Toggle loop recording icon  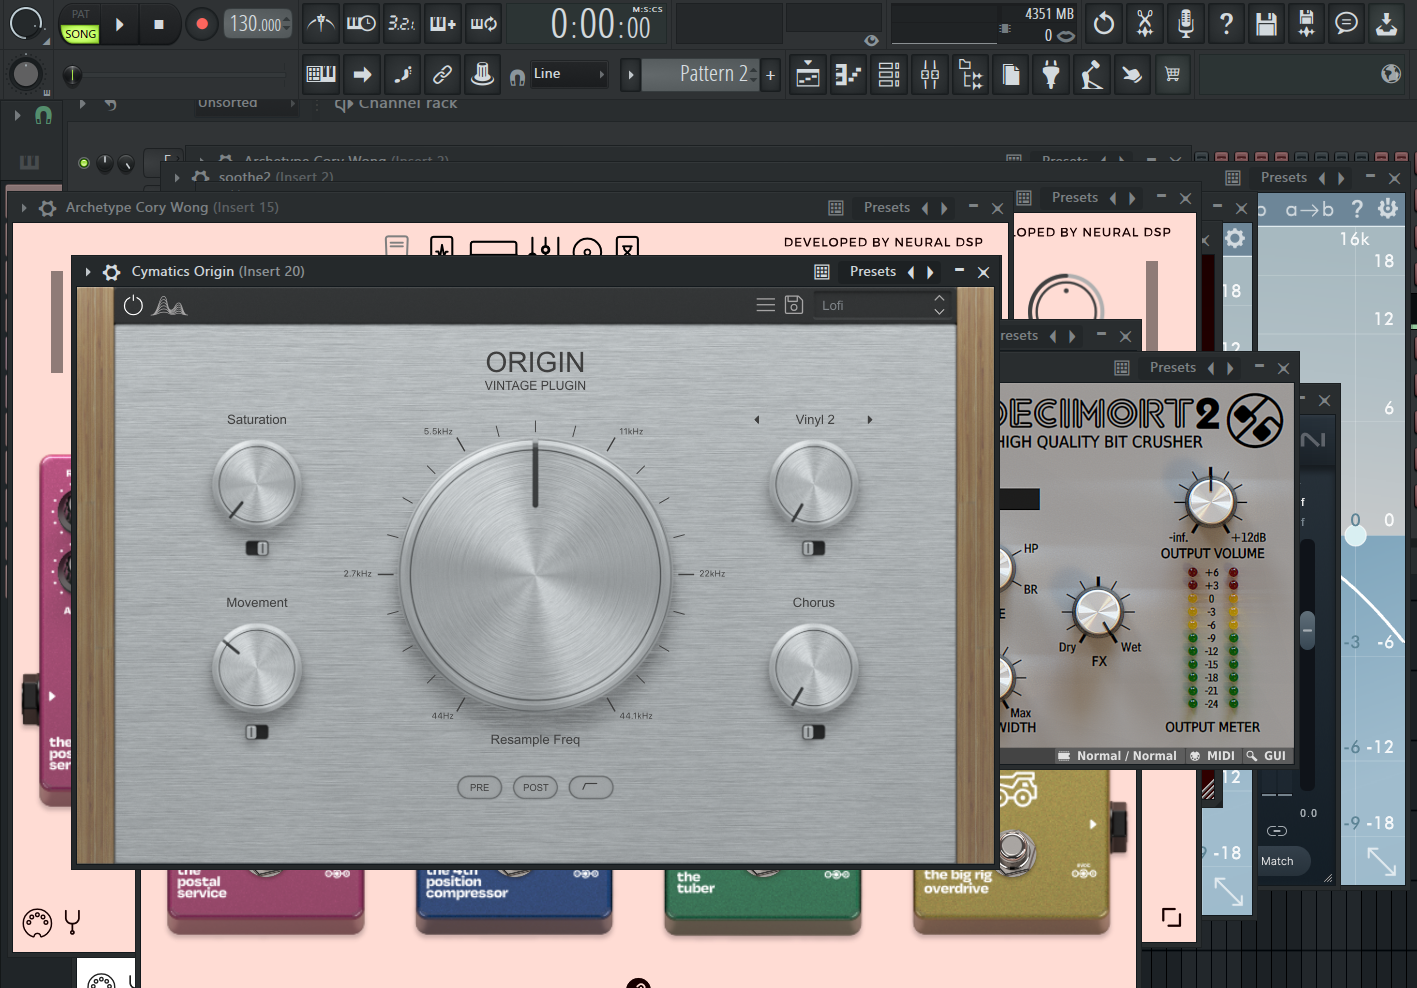tap(484, 23)
